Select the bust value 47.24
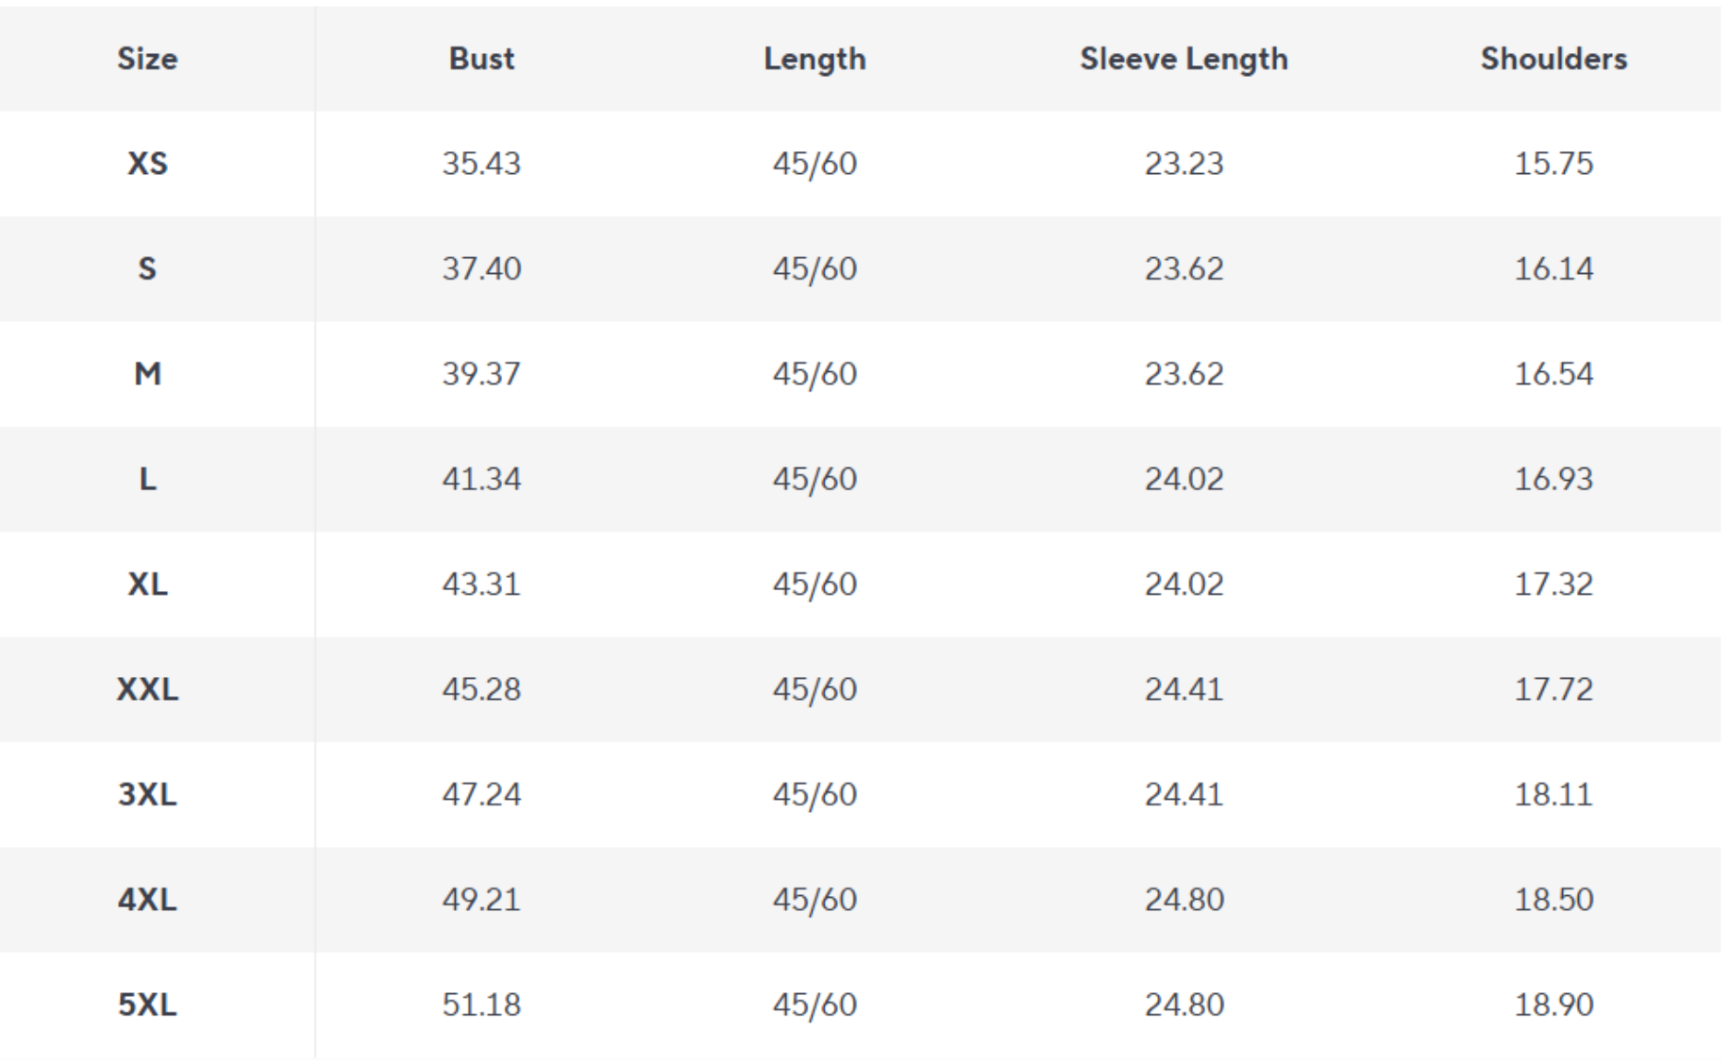This screenshot has width=1722, height=1060. coord(481,794)
